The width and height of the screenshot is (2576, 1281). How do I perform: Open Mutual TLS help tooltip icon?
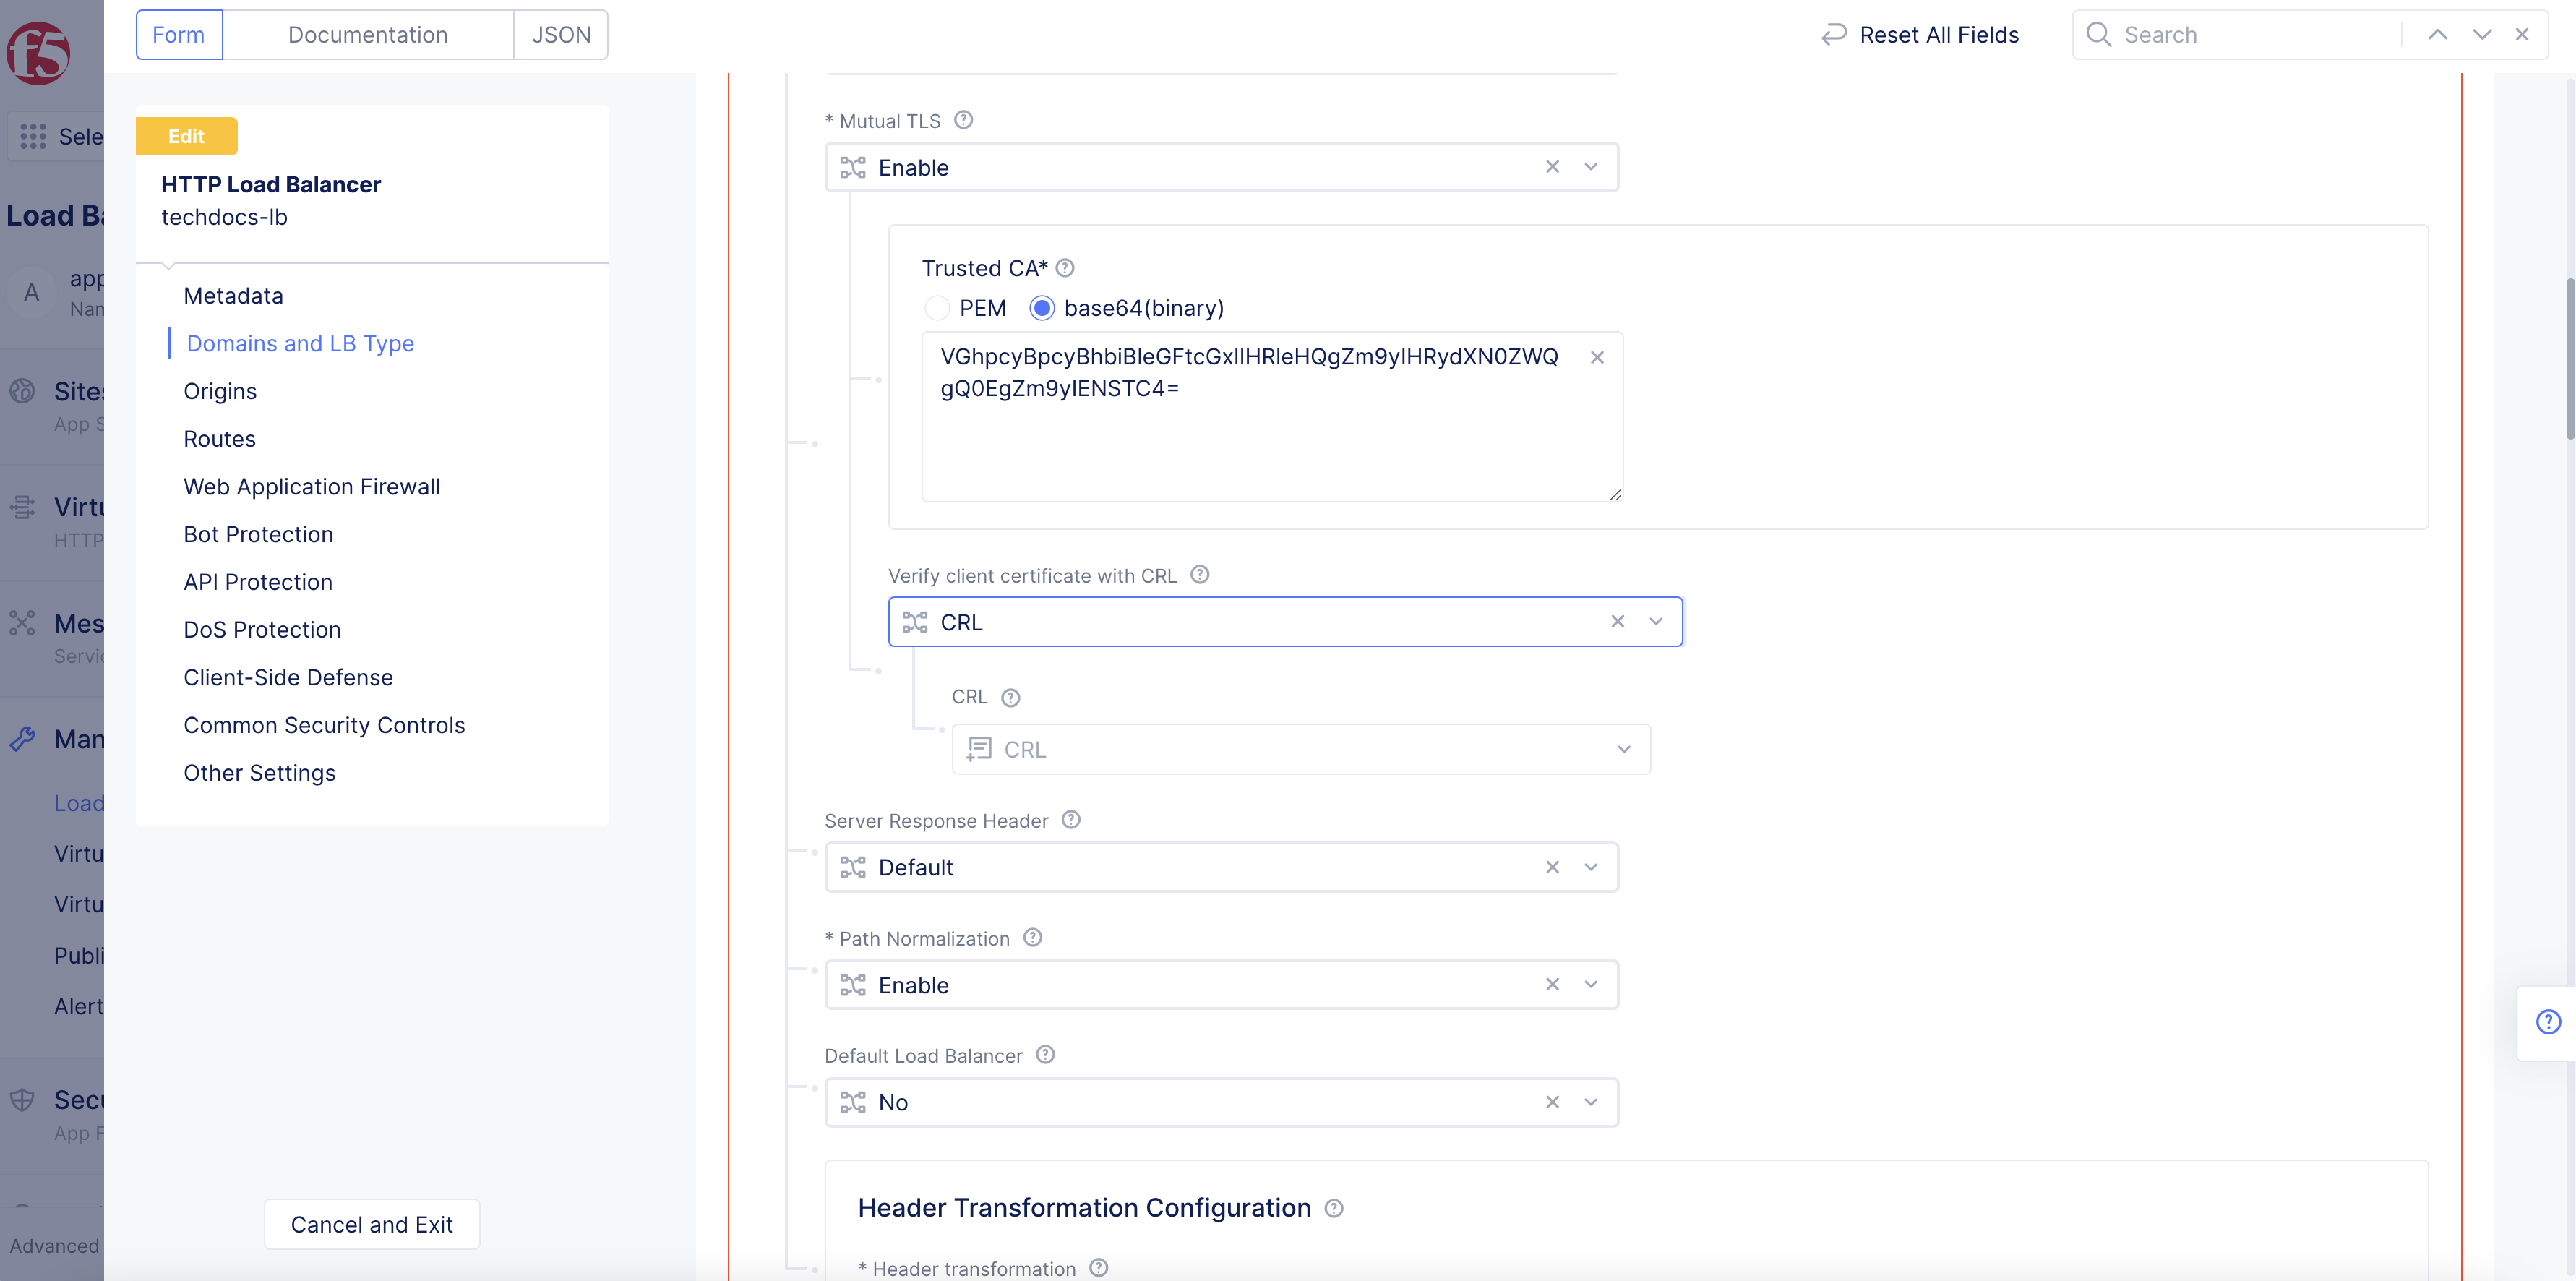[x=963, y=120]
